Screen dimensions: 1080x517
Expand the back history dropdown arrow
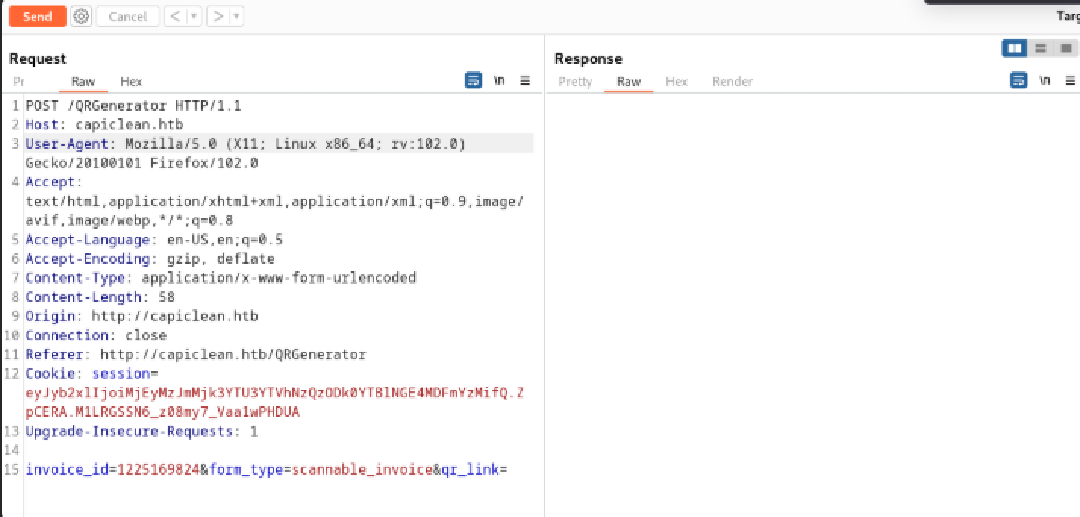(193, 16)
